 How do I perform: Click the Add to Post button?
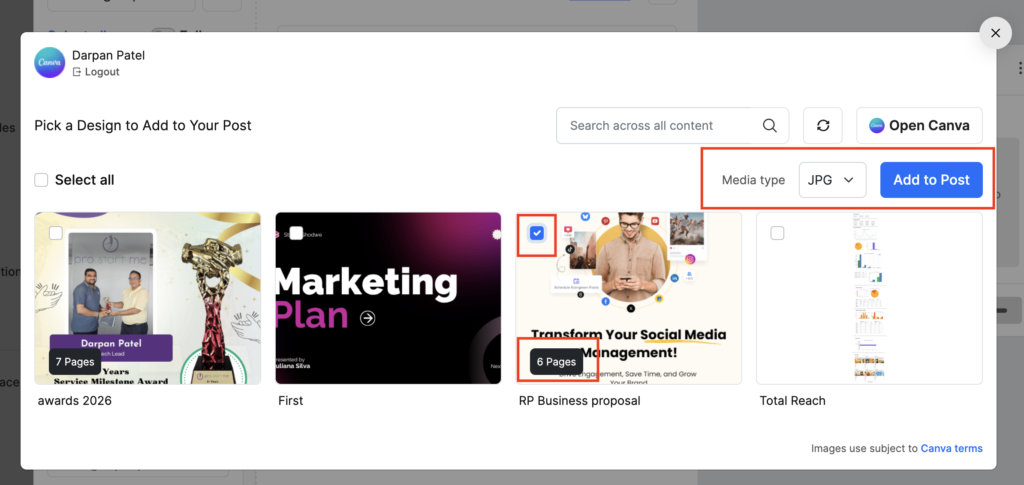coord(931,180)
